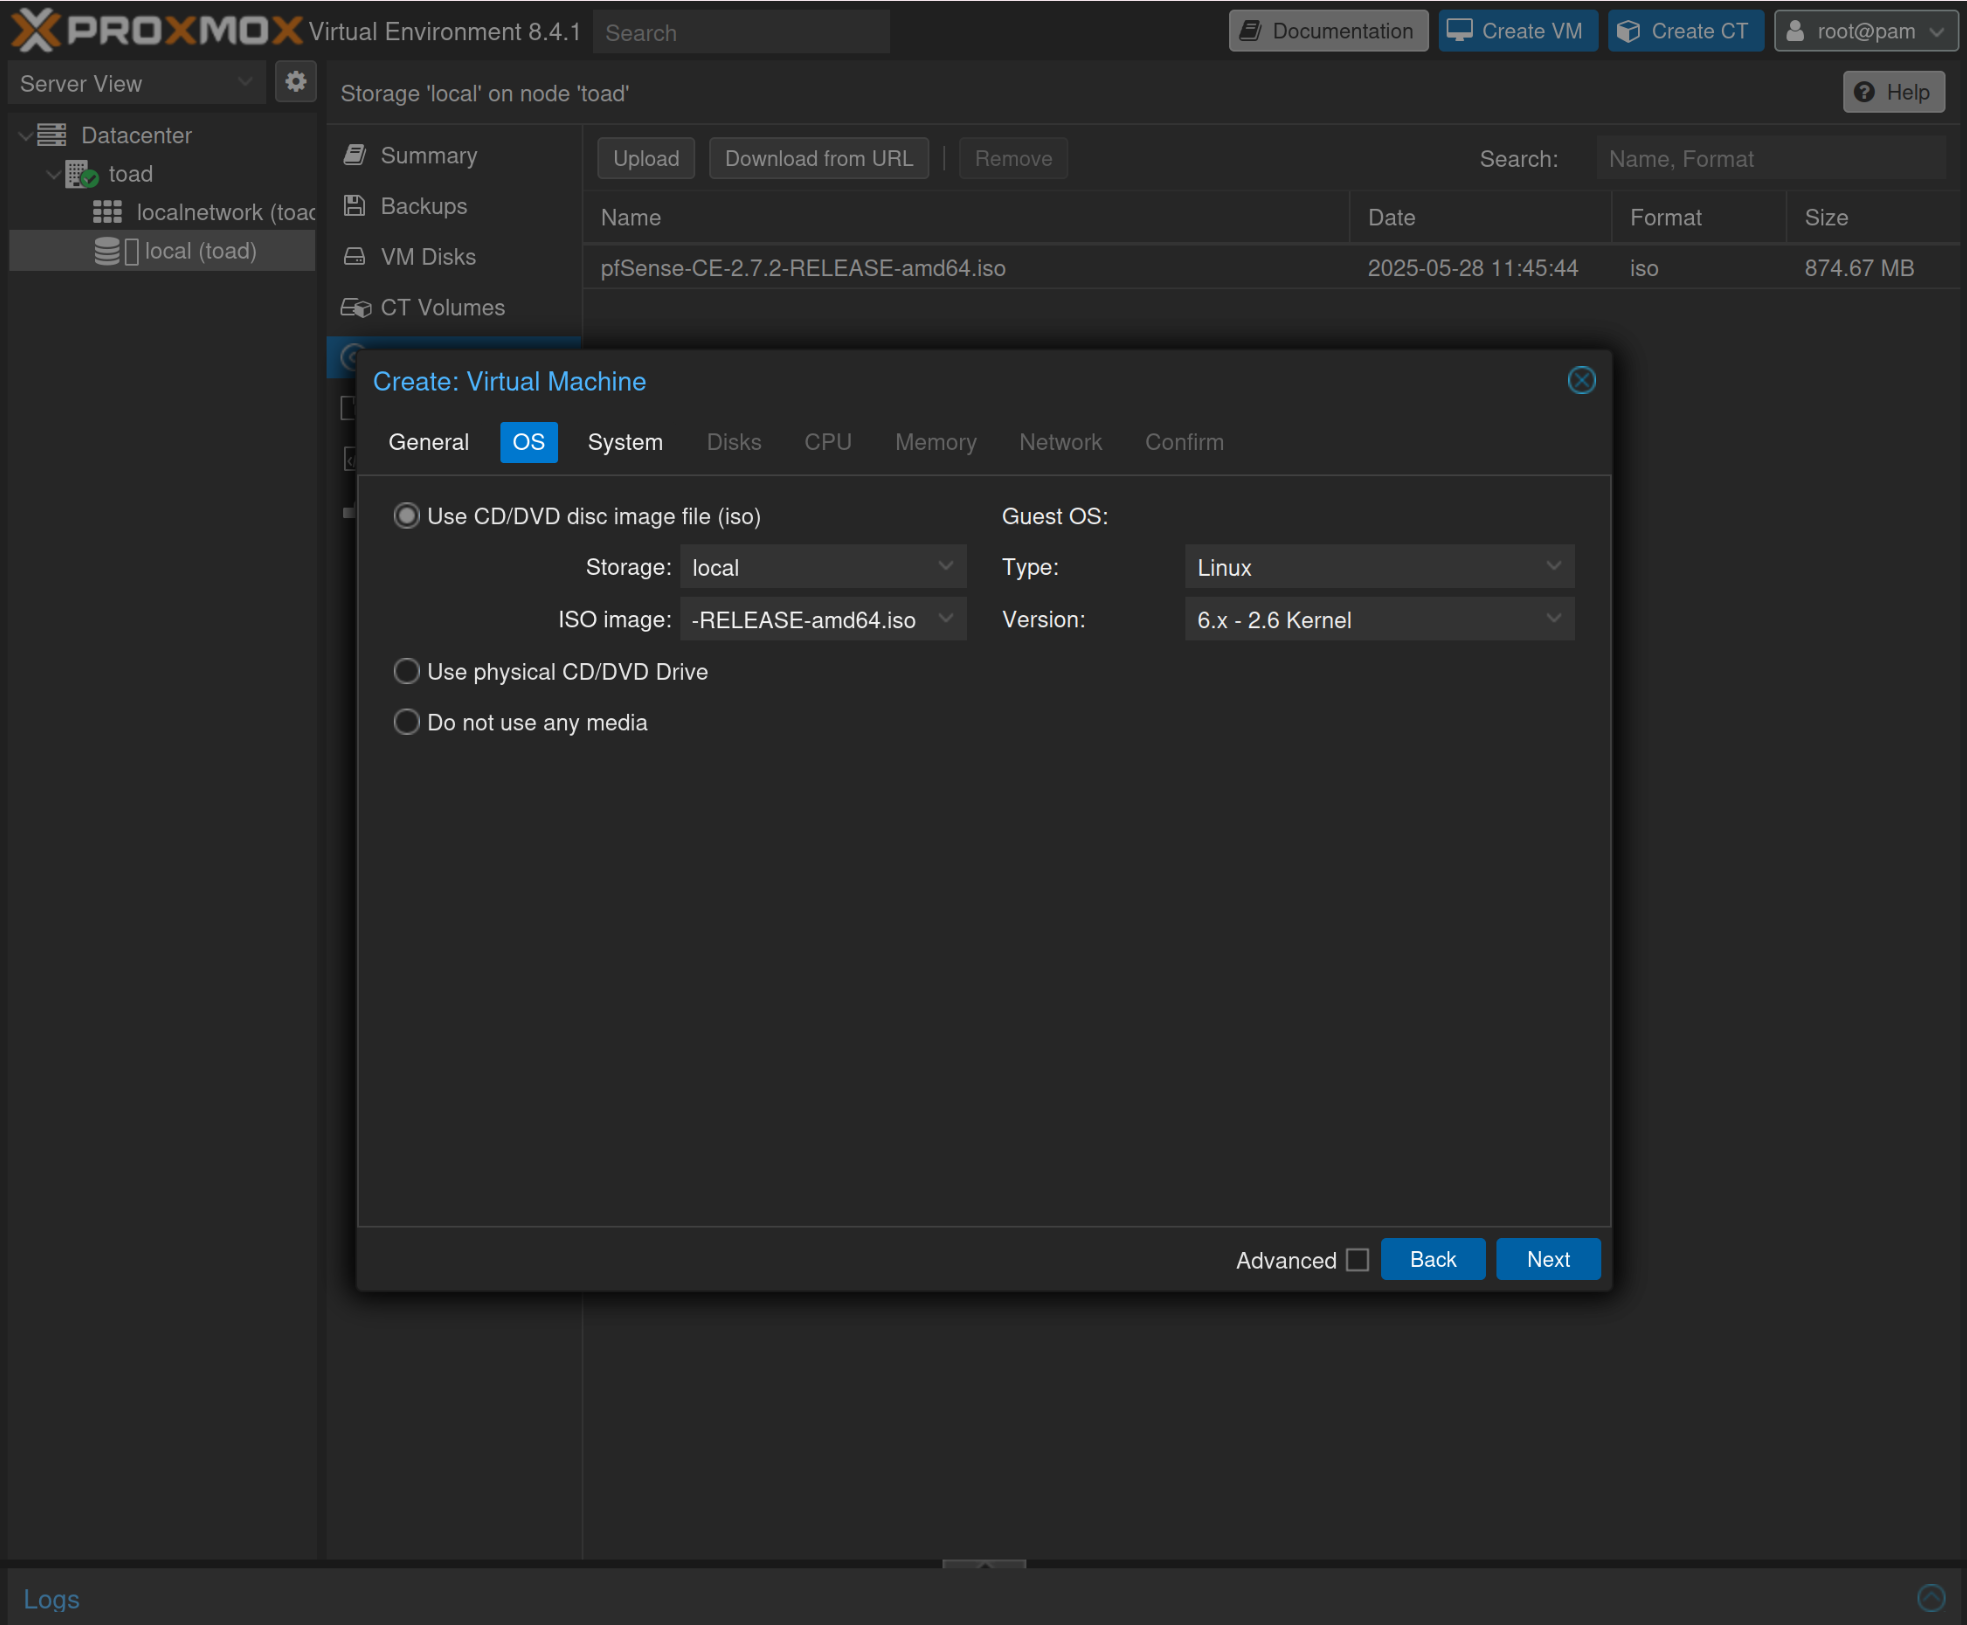Open the Documentation button

(1328, 31)
